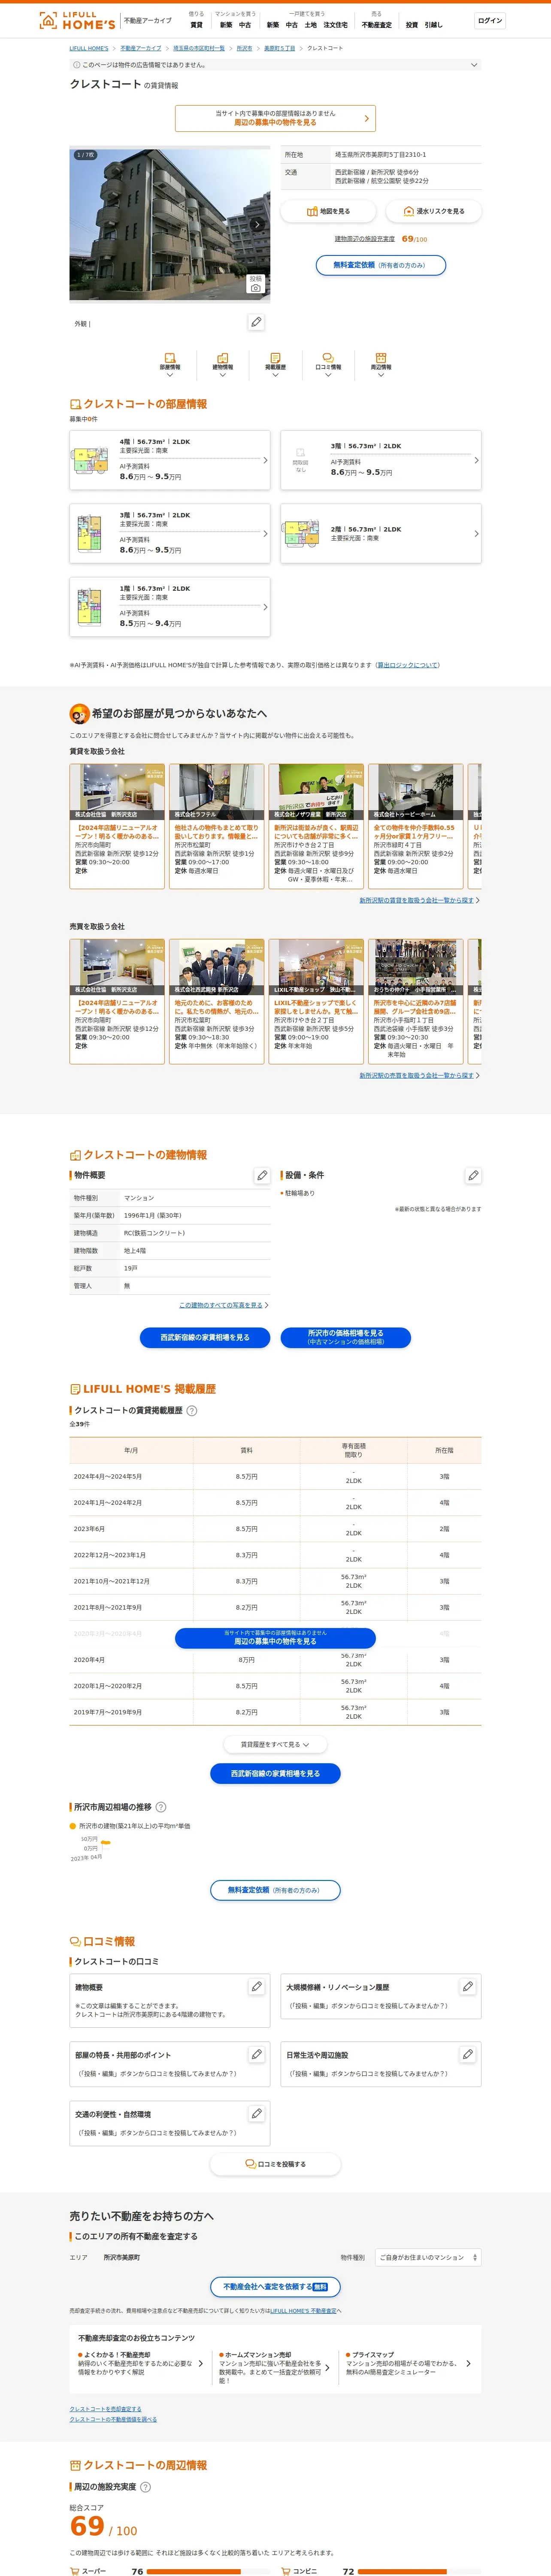Open 新所沢駅の売買を取り扱う会社一覧 link
The image size is (551, 2576).
click(x=416, y=1075)
